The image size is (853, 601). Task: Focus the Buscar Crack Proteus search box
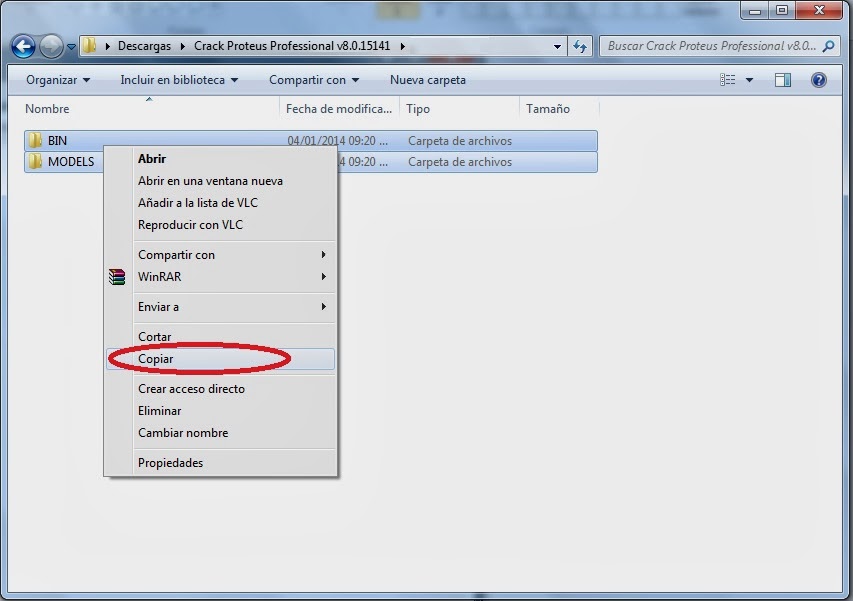click(x=718, y=46)
